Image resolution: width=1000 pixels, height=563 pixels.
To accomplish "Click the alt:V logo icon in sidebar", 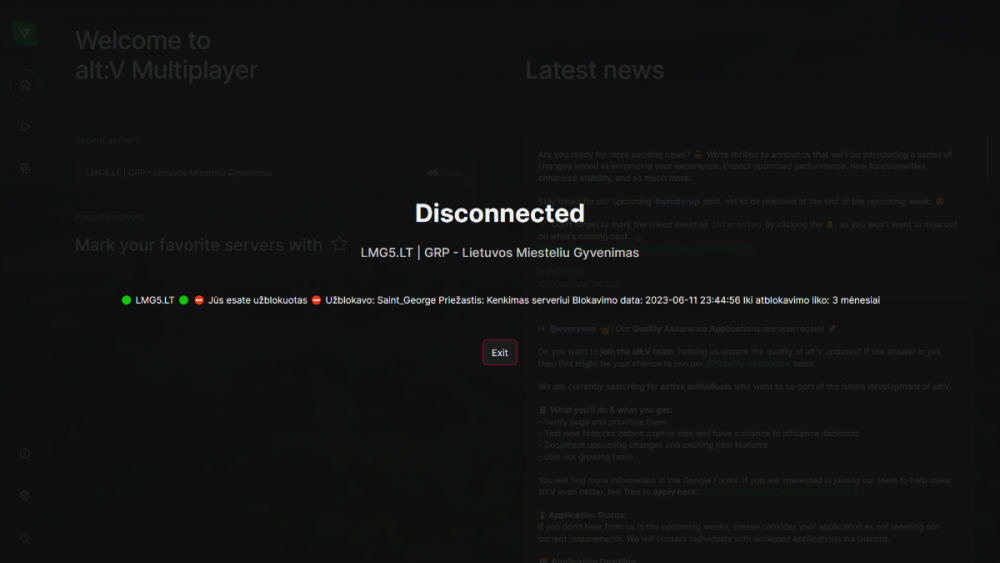I will click(25, 33).
